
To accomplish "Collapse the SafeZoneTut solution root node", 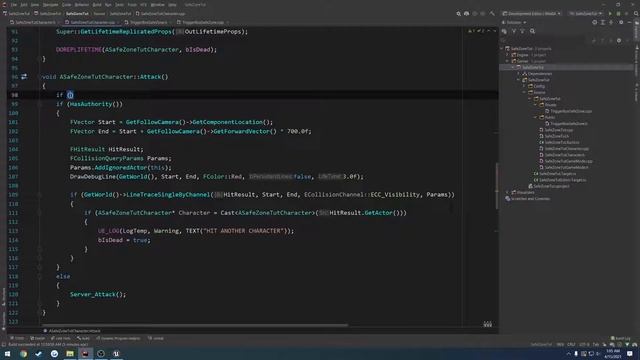I will click(502, 49).
